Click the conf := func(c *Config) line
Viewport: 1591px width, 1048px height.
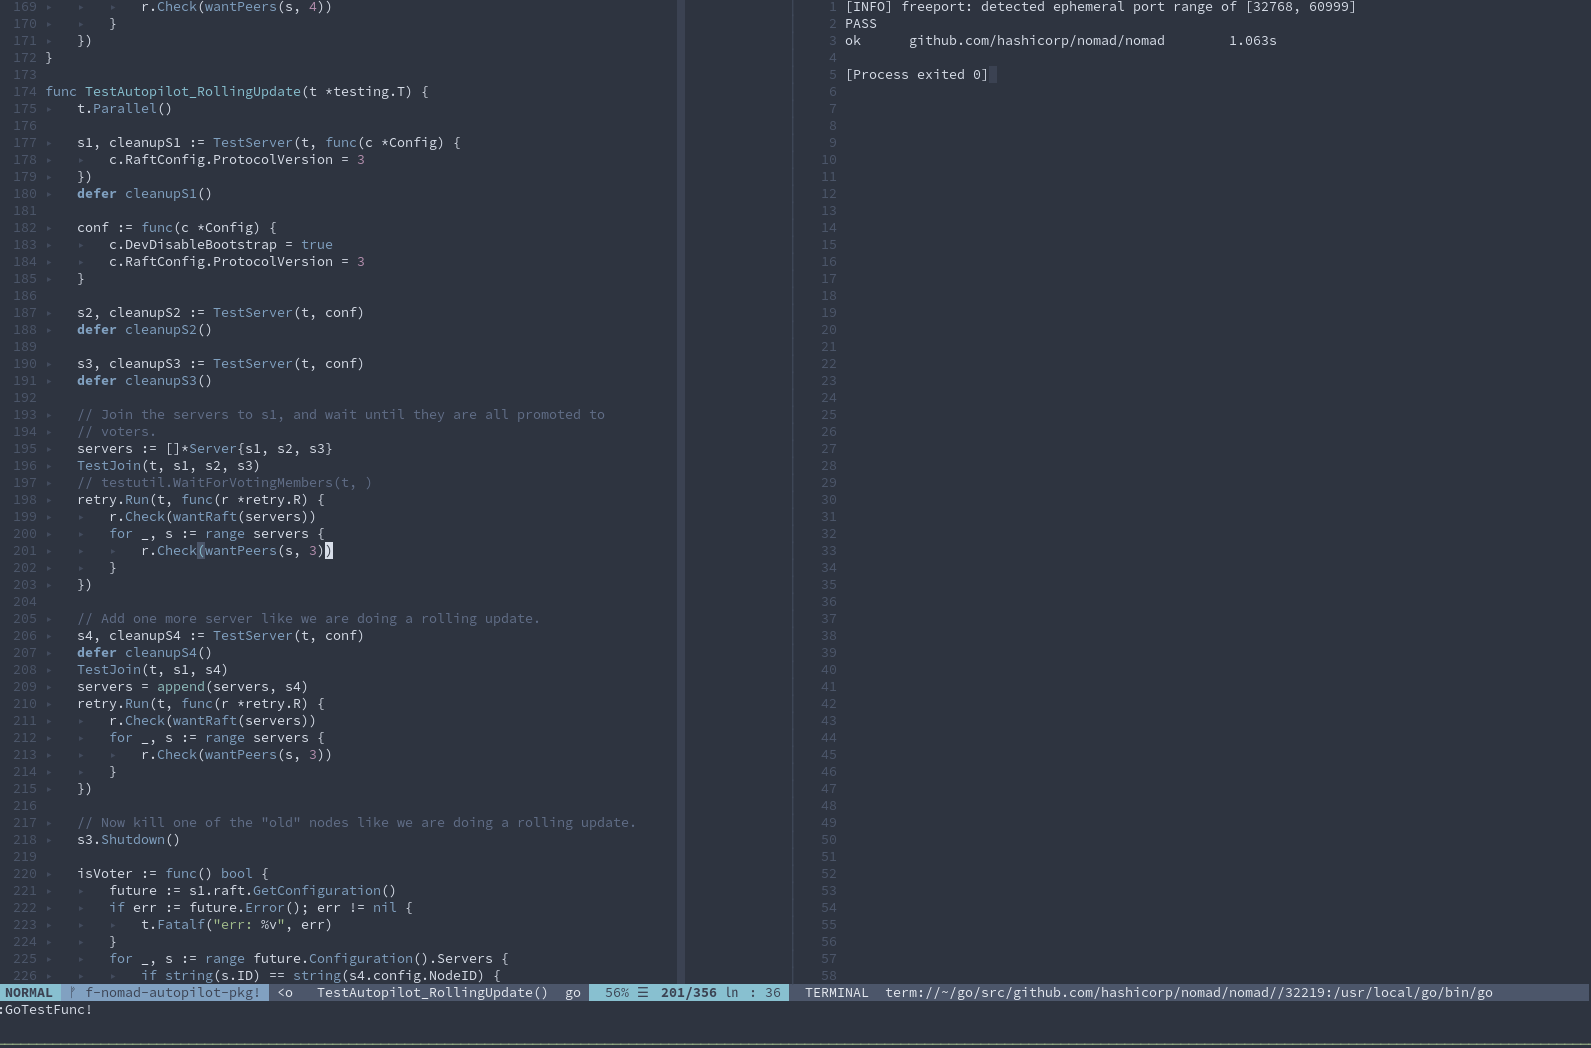177,228
